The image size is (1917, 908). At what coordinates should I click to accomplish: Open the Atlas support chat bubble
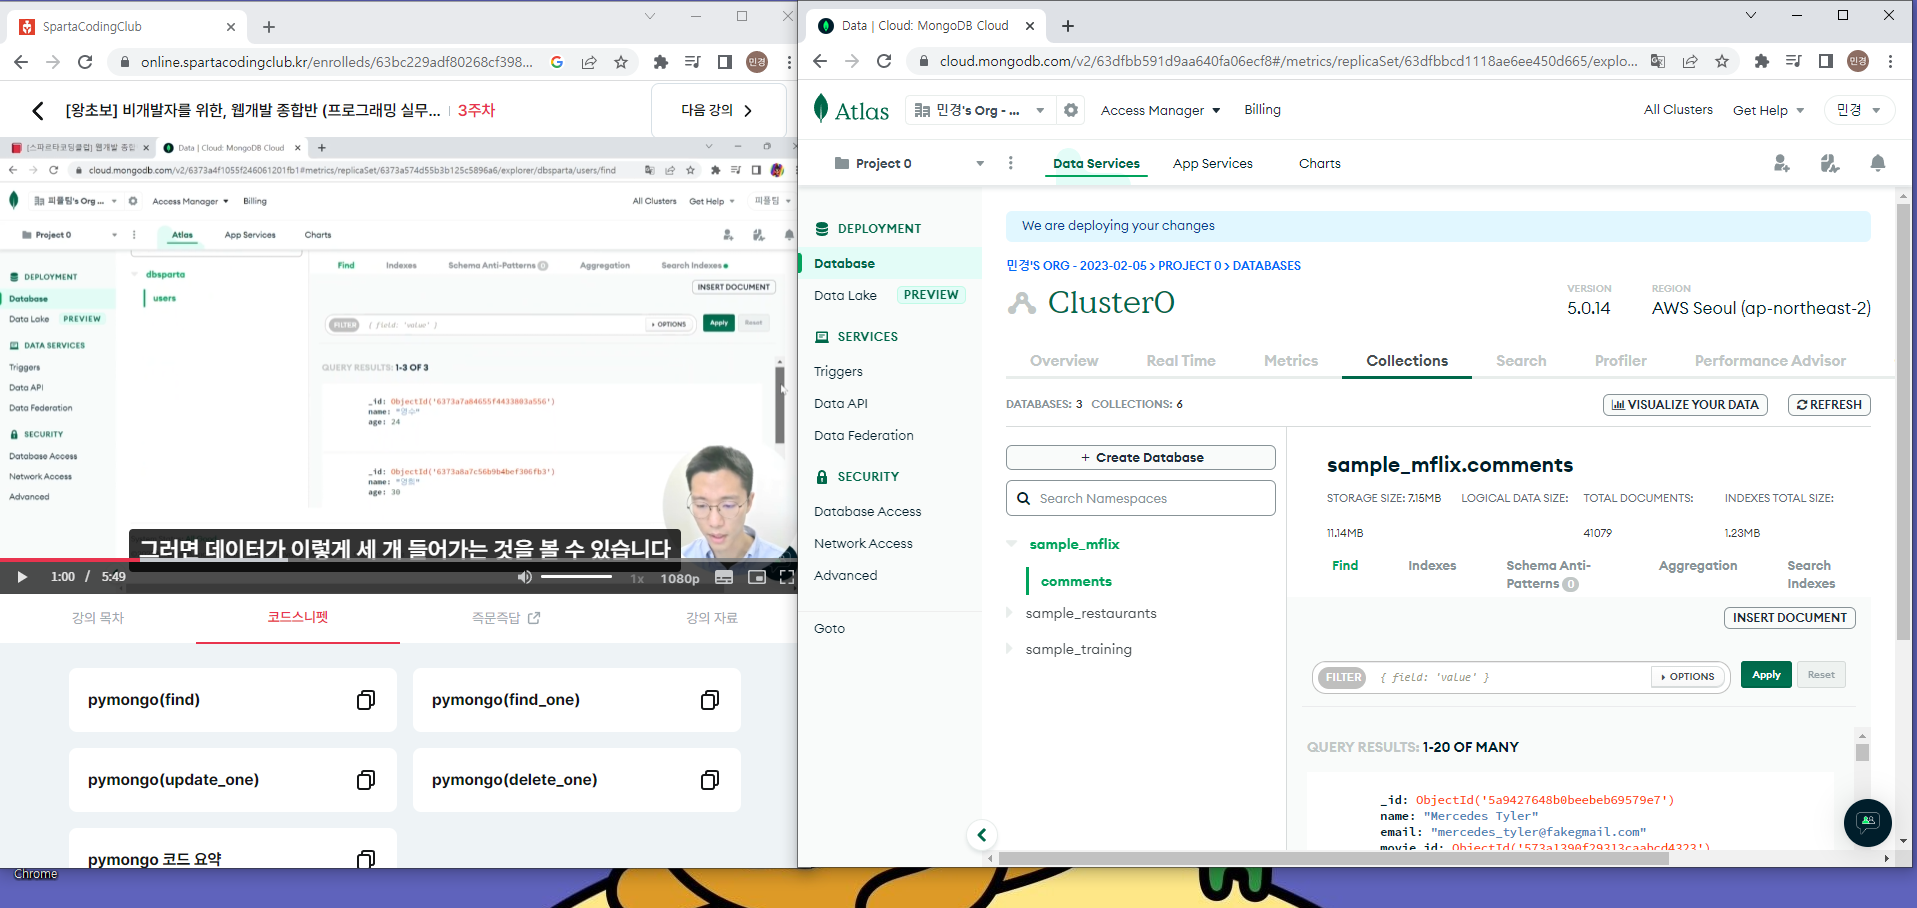(1868, 823)
